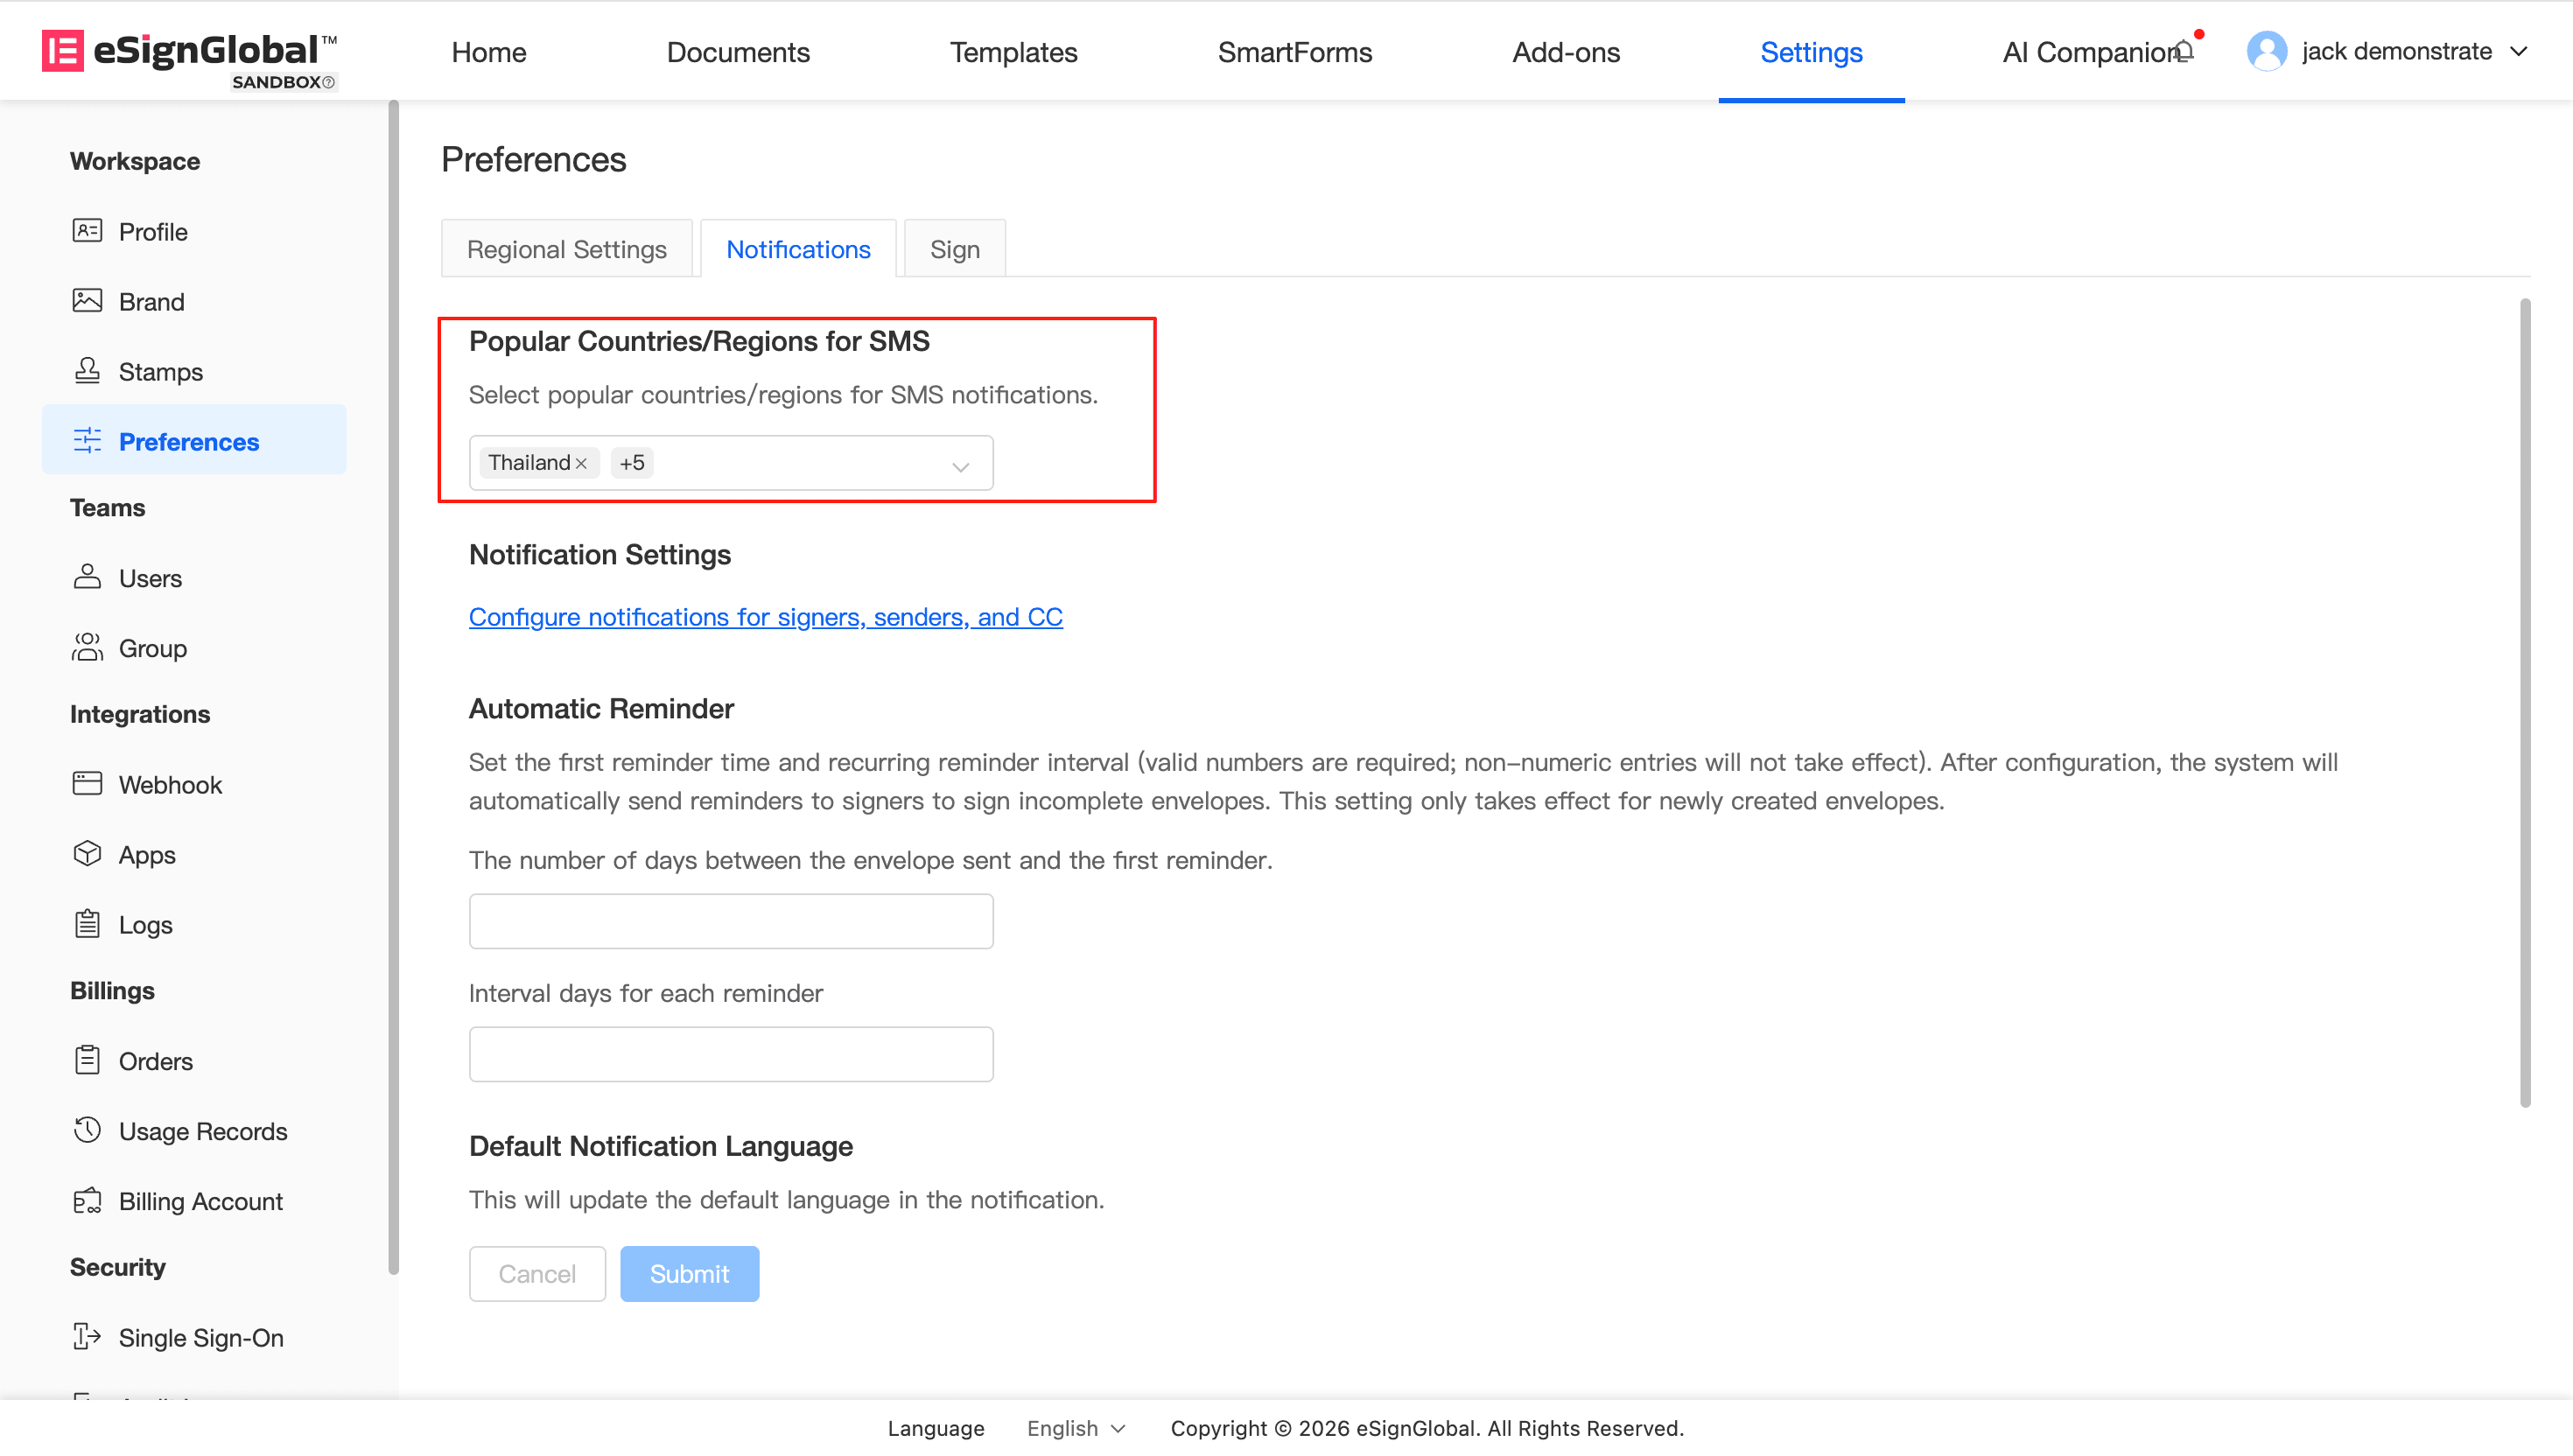Click the Brand image icon
This screenshot has height=1456, width=2573.
coord(87,301)
